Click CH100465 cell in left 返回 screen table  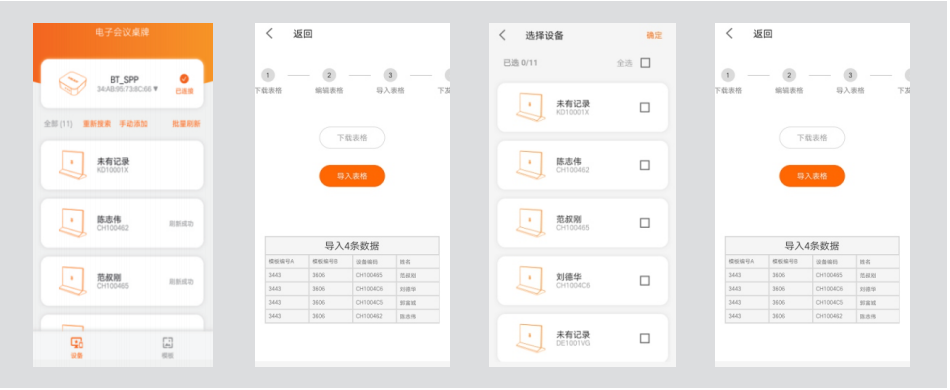pos(374,275)
